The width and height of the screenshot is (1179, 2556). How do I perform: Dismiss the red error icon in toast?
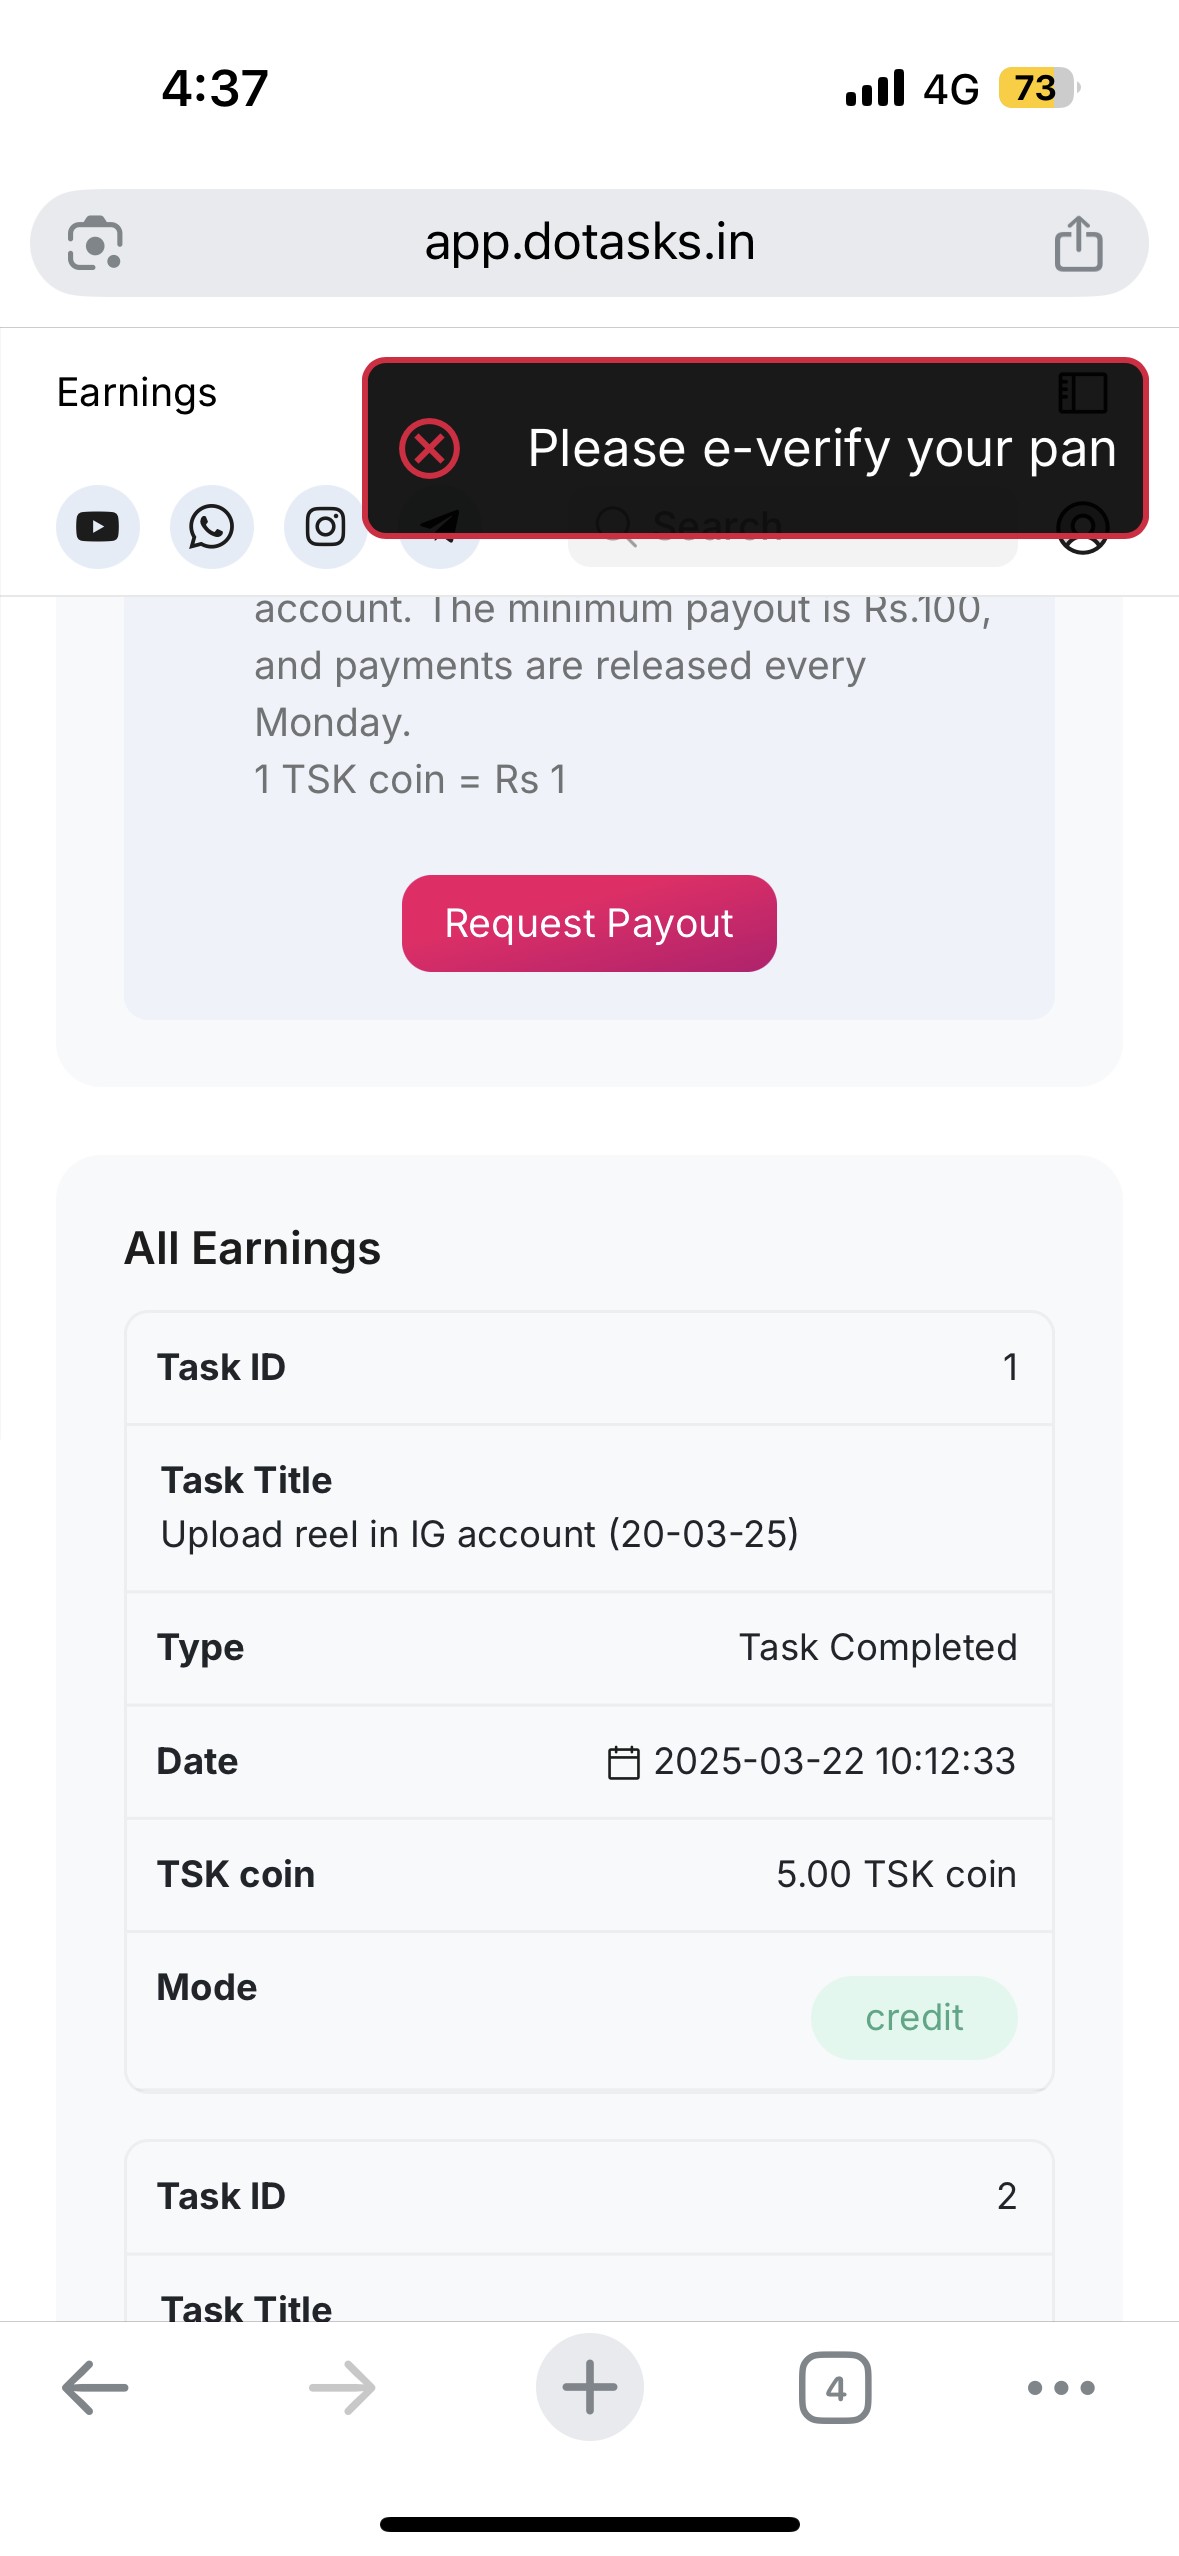pos(430,449)
